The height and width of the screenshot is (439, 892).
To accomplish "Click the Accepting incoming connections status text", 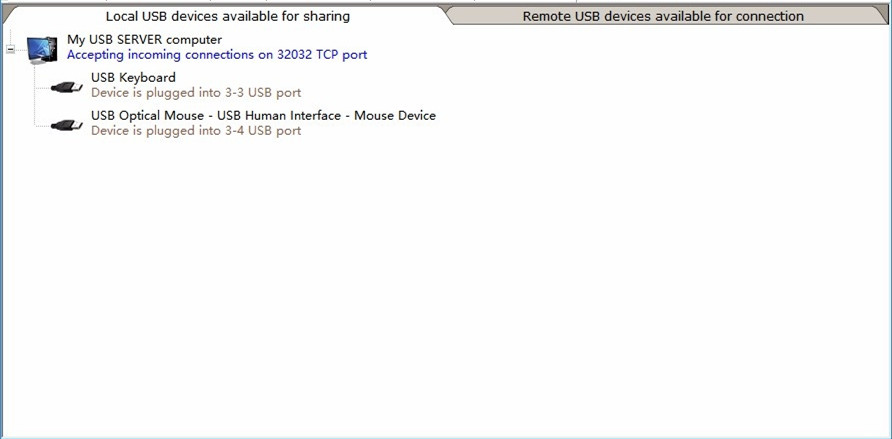I will pos(216,55).
